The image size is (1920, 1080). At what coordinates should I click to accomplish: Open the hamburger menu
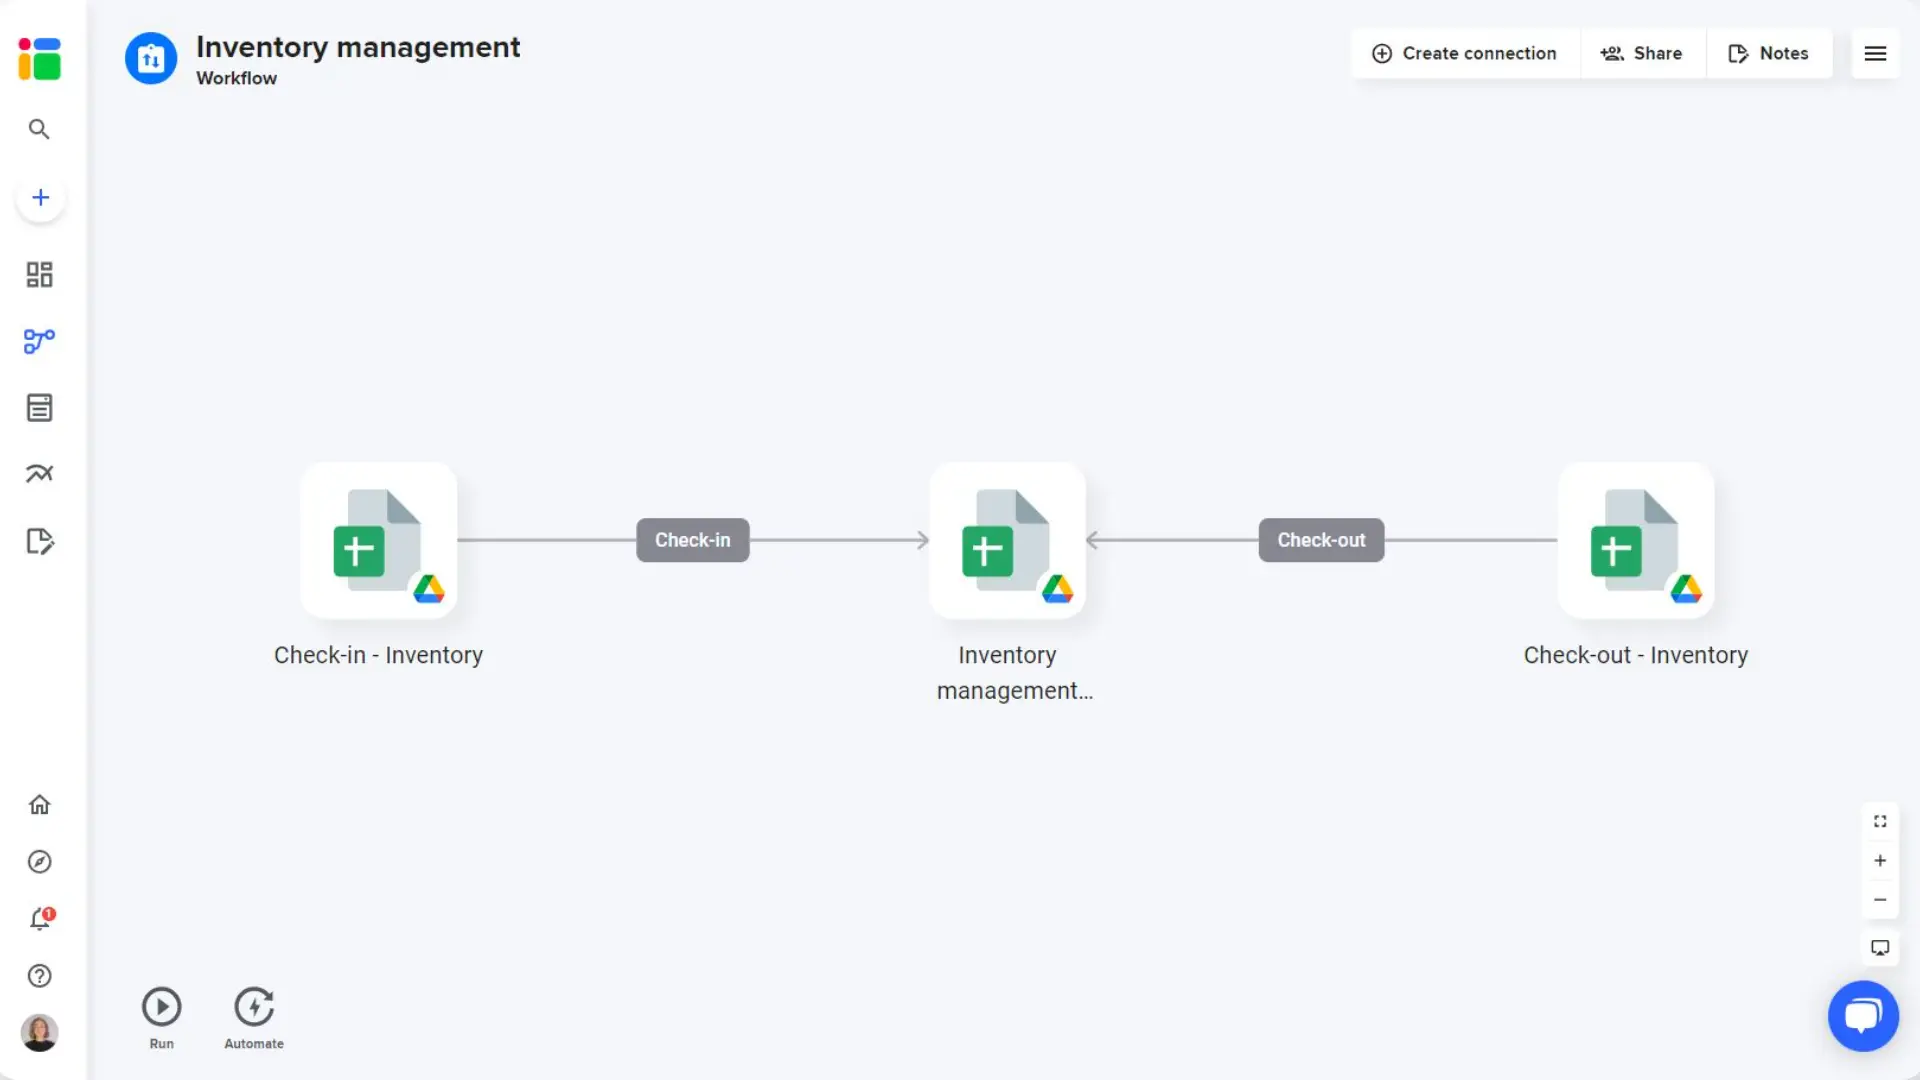click(1875, 54)
